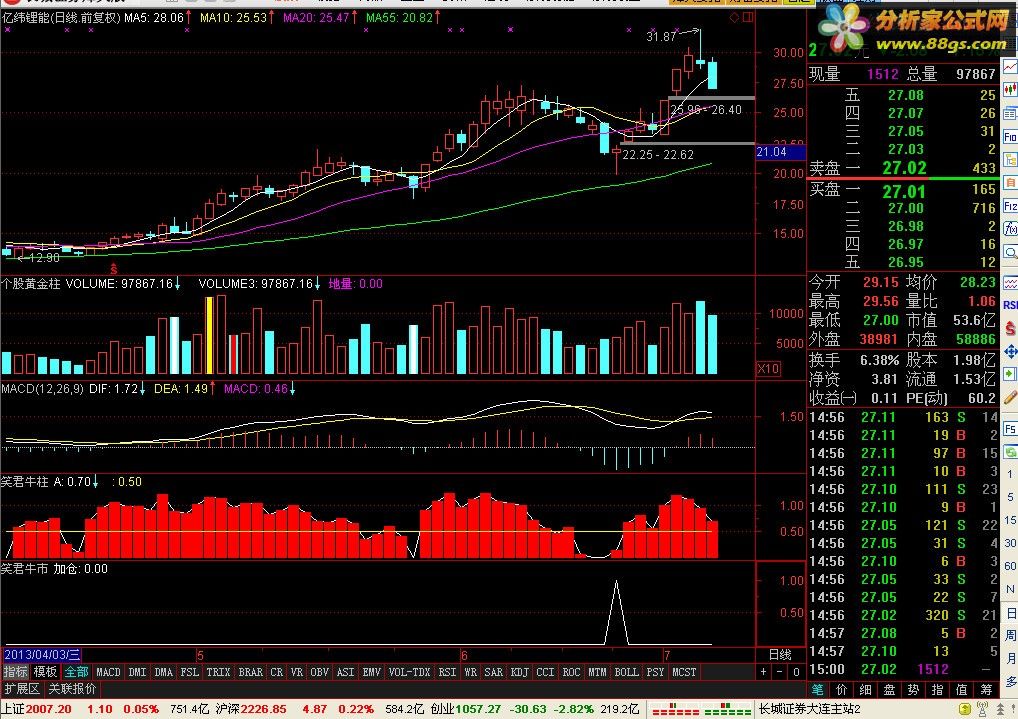
Task: Select the monthly 月 period button
Action: (1010, 659)
